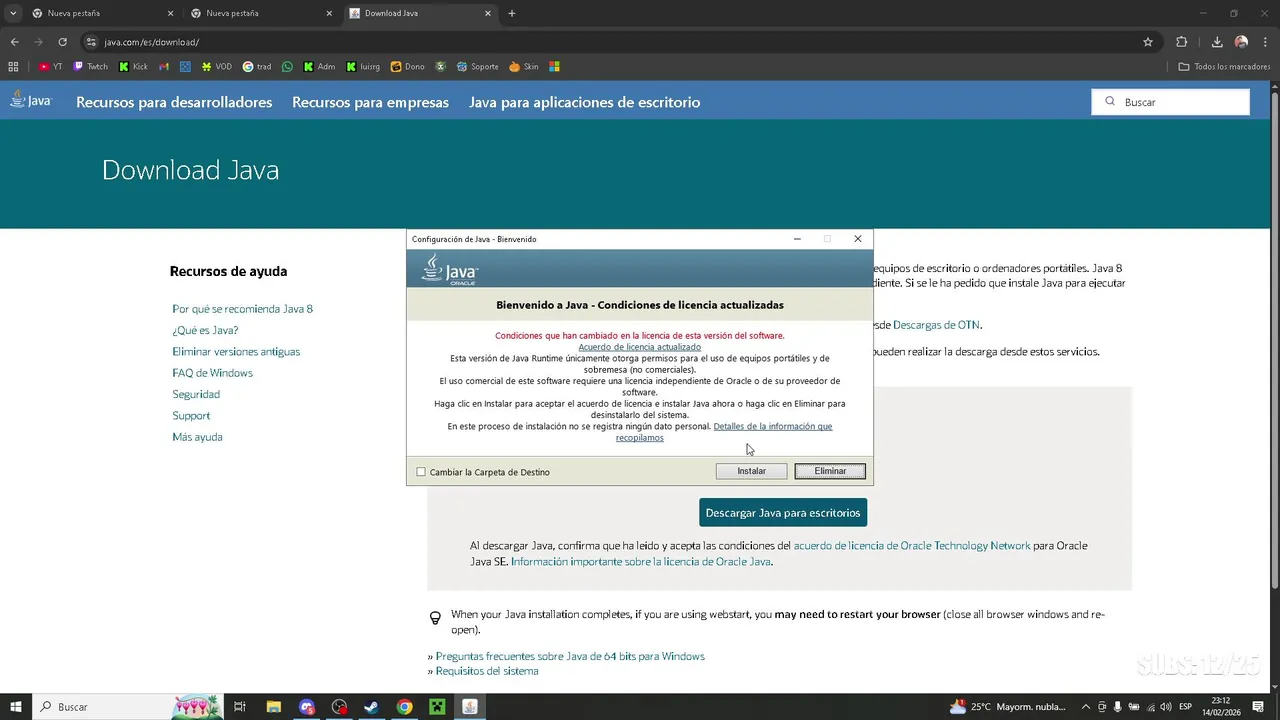The image size is (1280, 720).
Task: Open a new browser tab with plus icon
Action: point(512,14)
